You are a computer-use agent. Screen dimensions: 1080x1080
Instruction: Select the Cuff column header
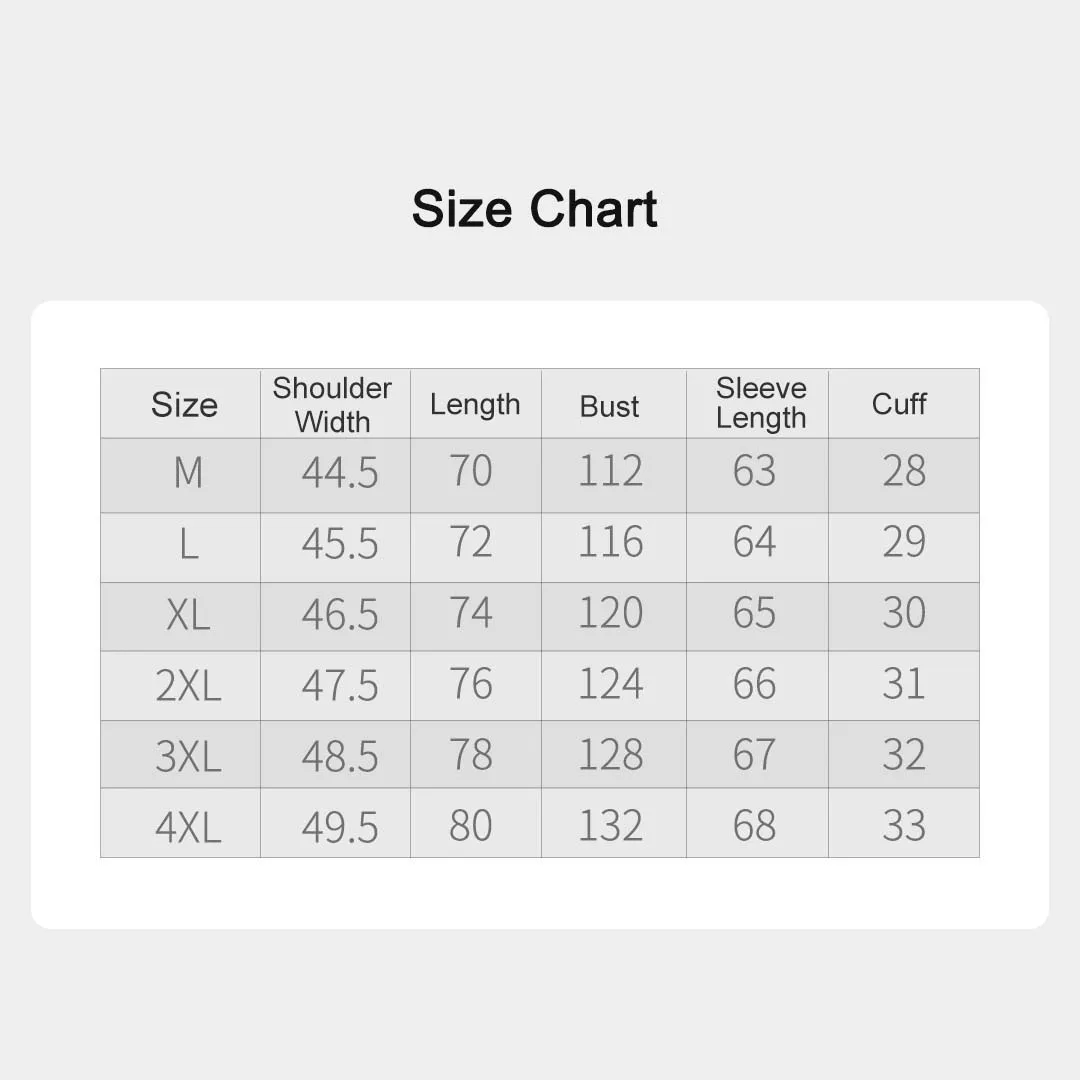point(899,404)
